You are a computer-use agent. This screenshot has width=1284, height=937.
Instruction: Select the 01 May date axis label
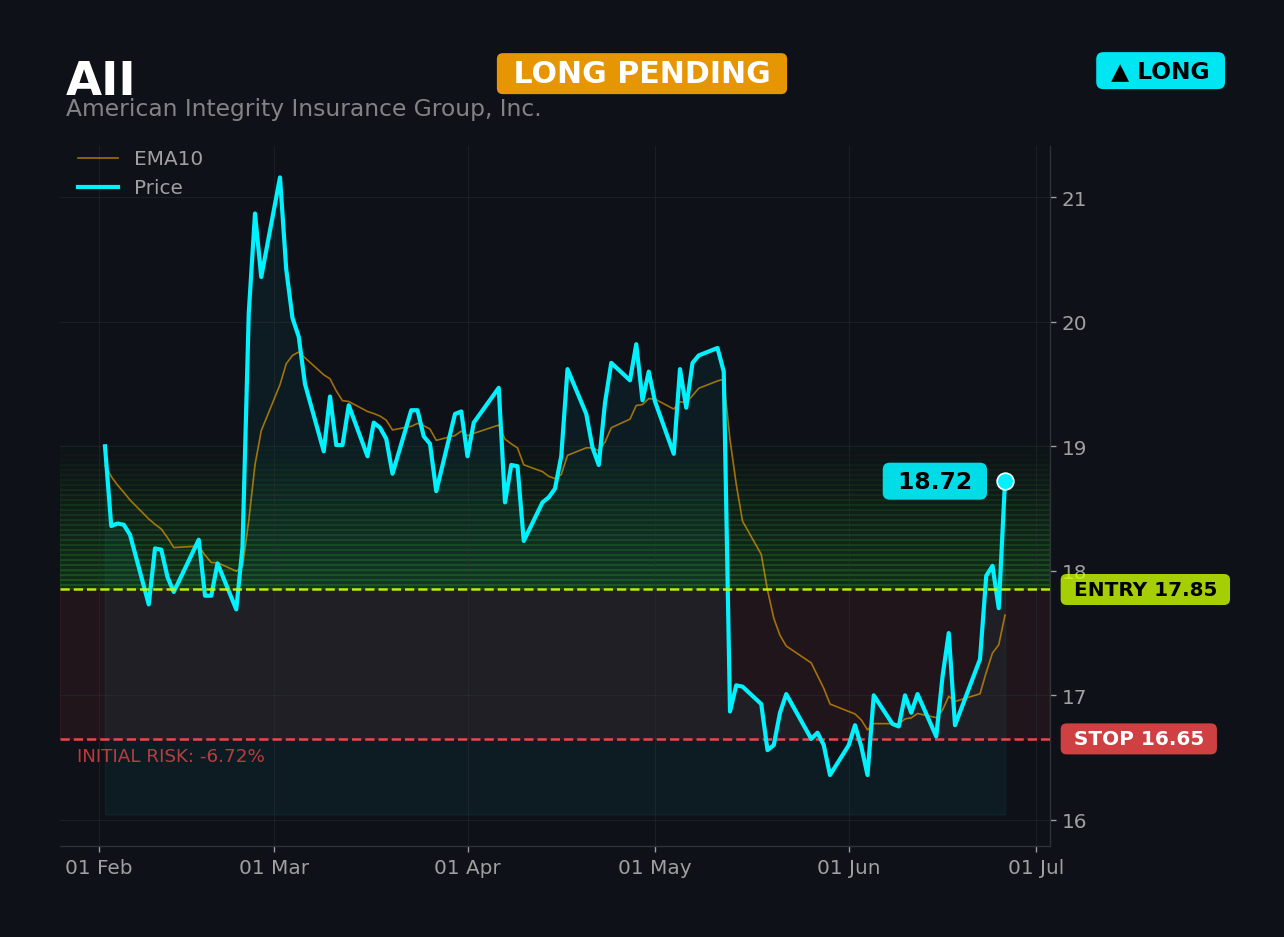[x=655, y=868]
